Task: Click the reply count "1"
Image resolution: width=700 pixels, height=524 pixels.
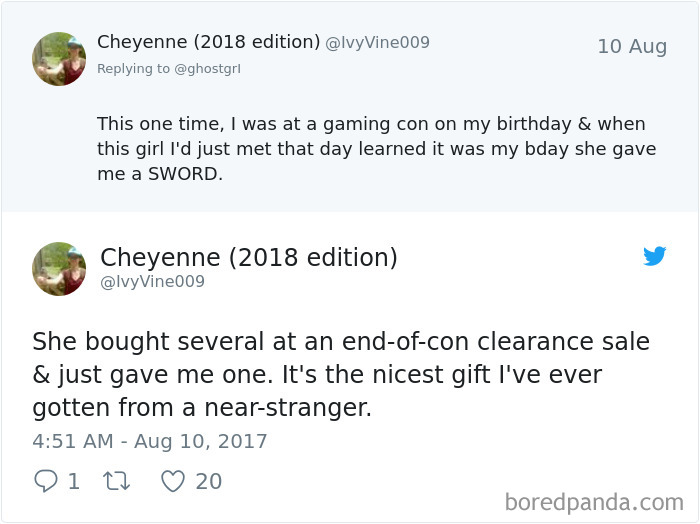Action: point(73,481)
